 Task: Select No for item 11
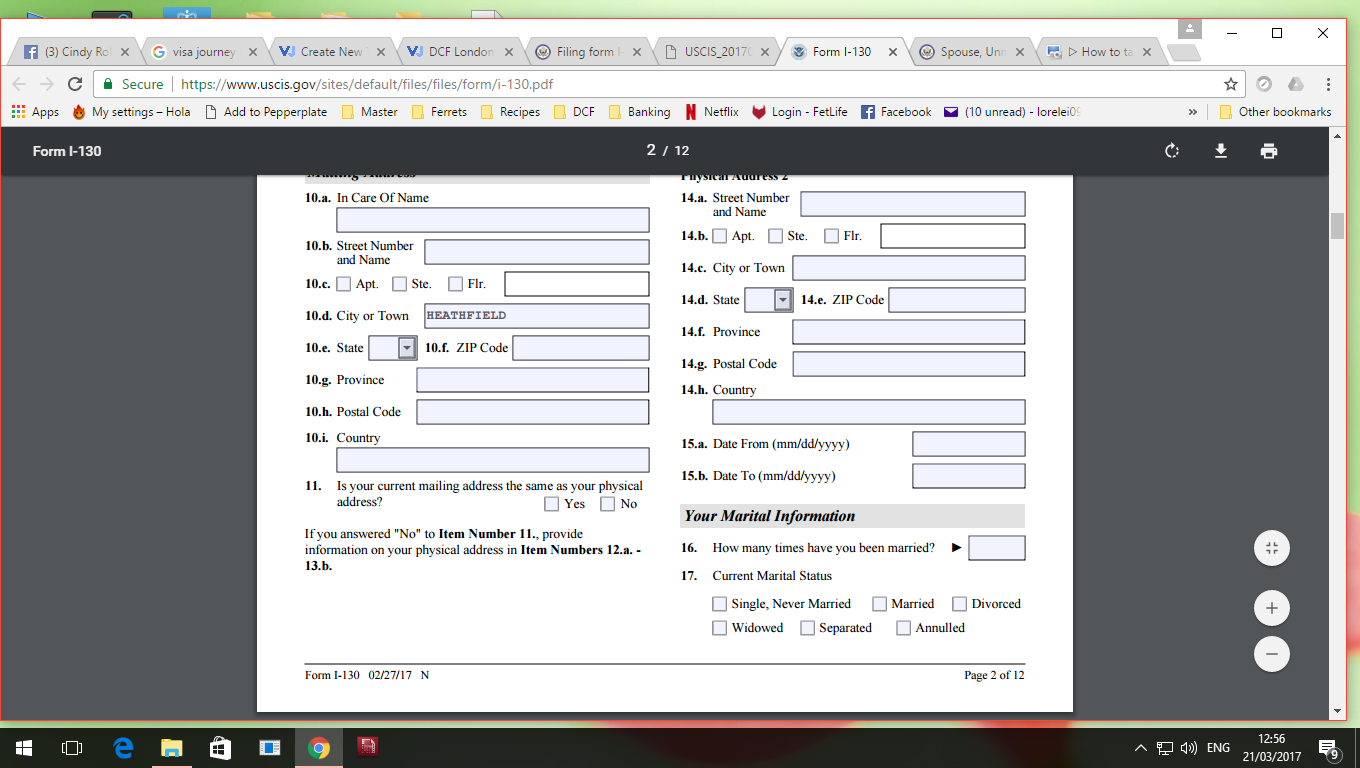click(608, 504)
